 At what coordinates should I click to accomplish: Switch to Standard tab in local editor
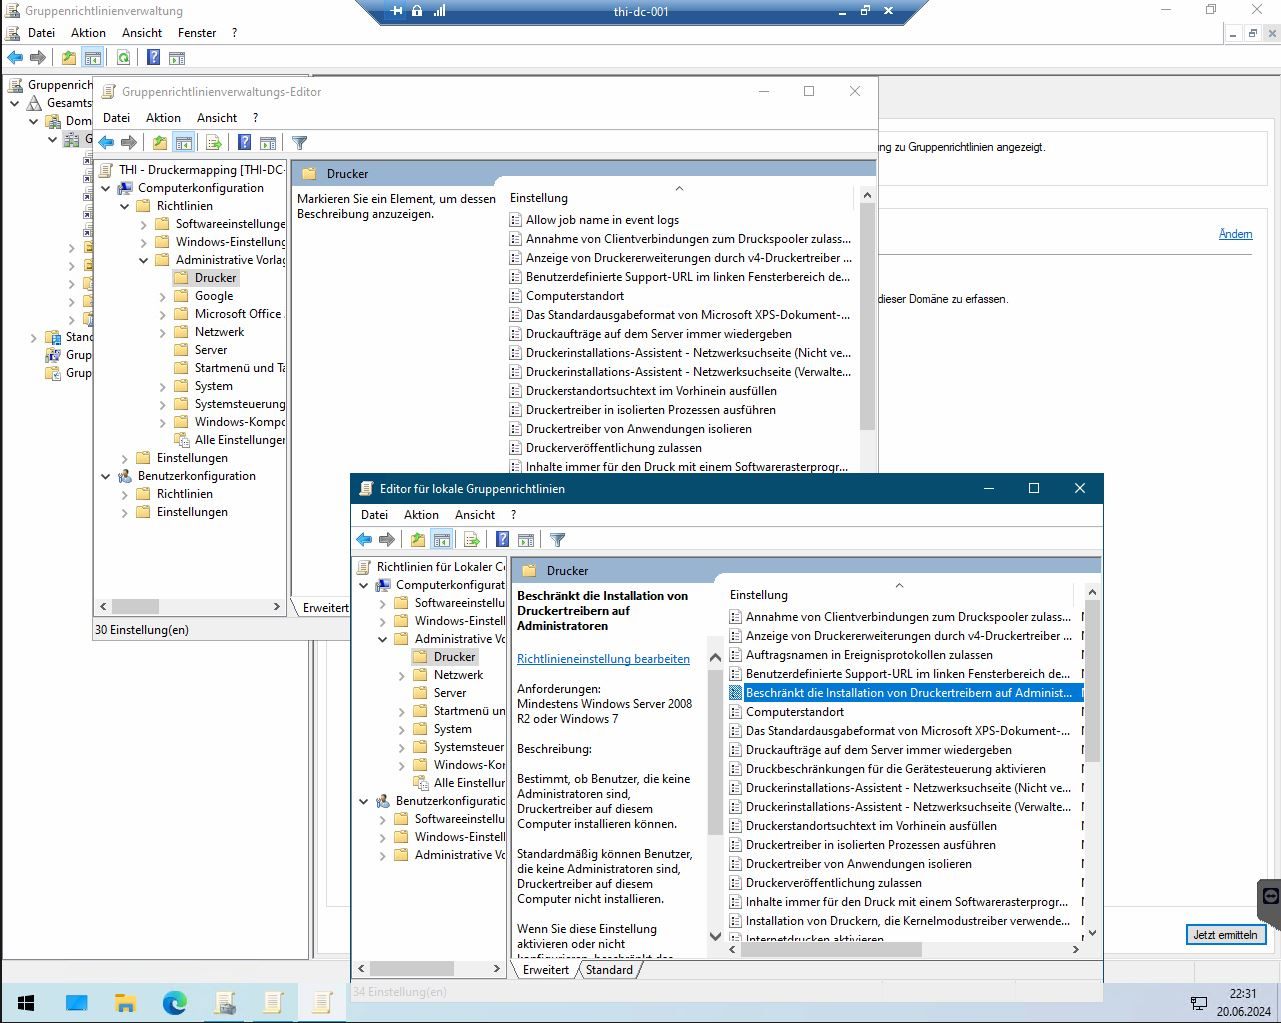(609, 970)
